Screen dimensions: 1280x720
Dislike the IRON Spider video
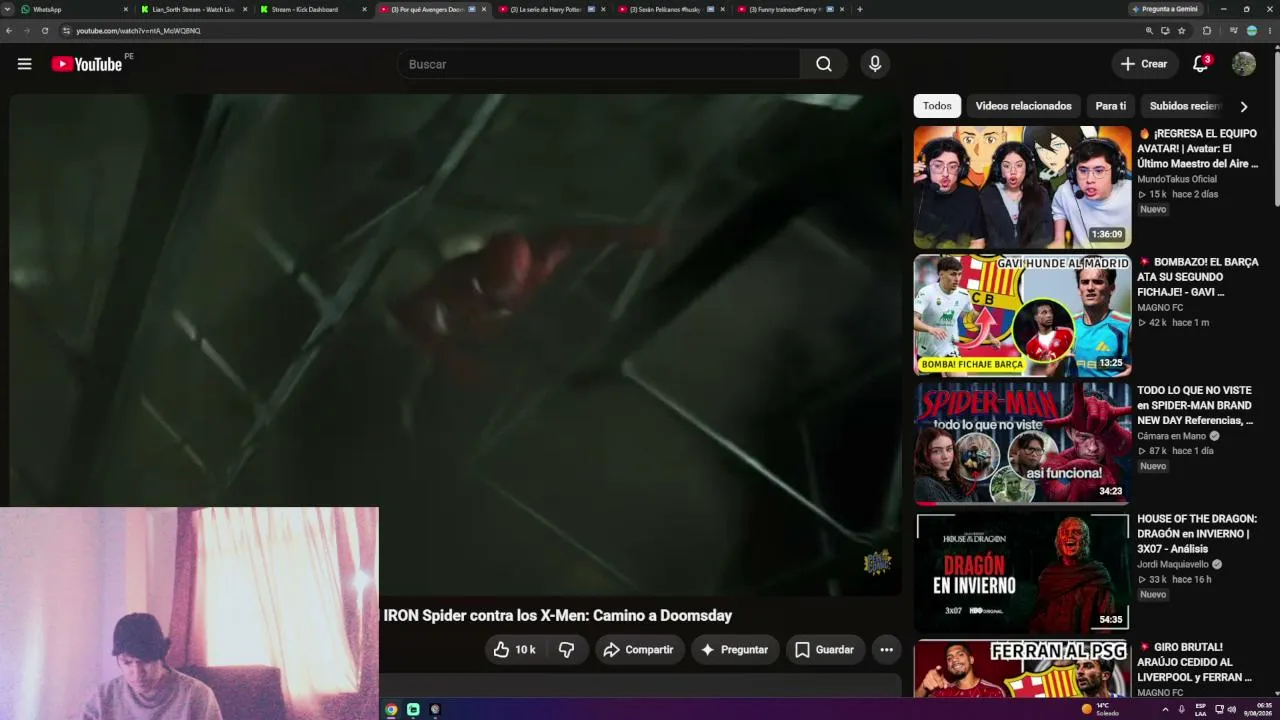(566, 650)
